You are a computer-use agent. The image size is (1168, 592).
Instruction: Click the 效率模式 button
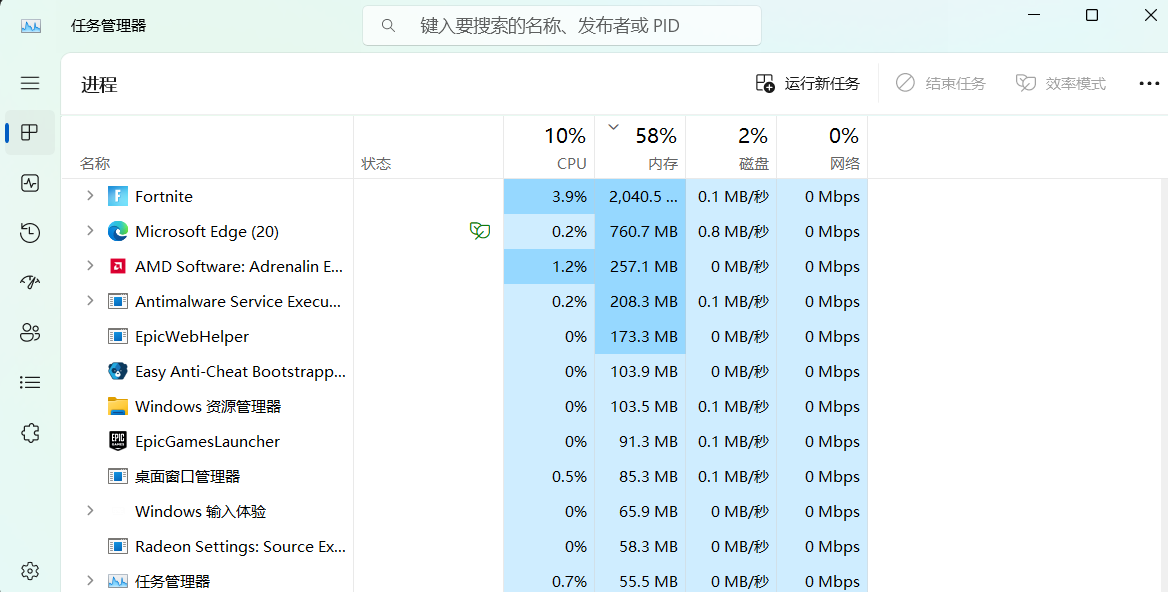pos(1061,83)
